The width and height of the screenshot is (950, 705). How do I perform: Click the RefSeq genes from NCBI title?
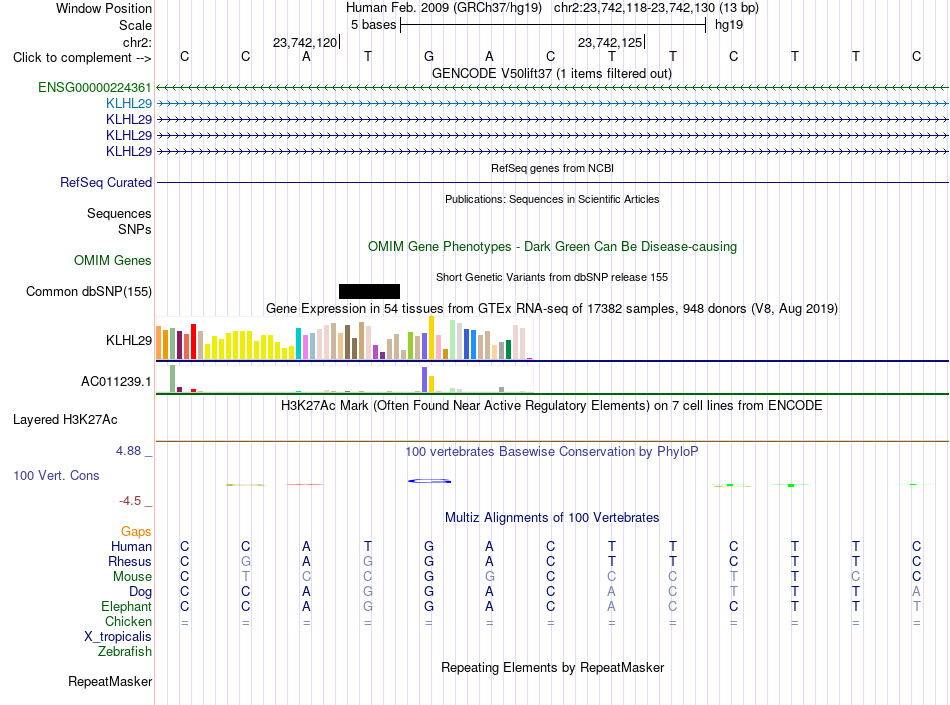(x=553, y=168)
